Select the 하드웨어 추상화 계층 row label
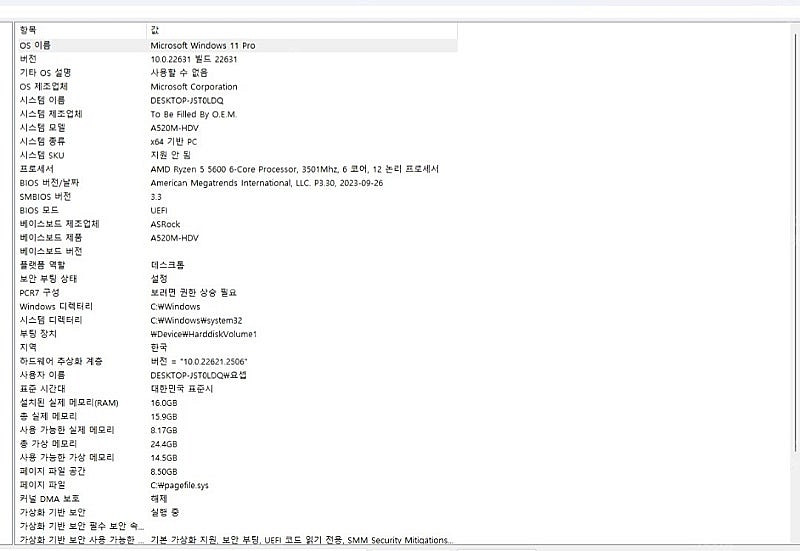Viewport: 800px width, 551px height. [61, 361]
